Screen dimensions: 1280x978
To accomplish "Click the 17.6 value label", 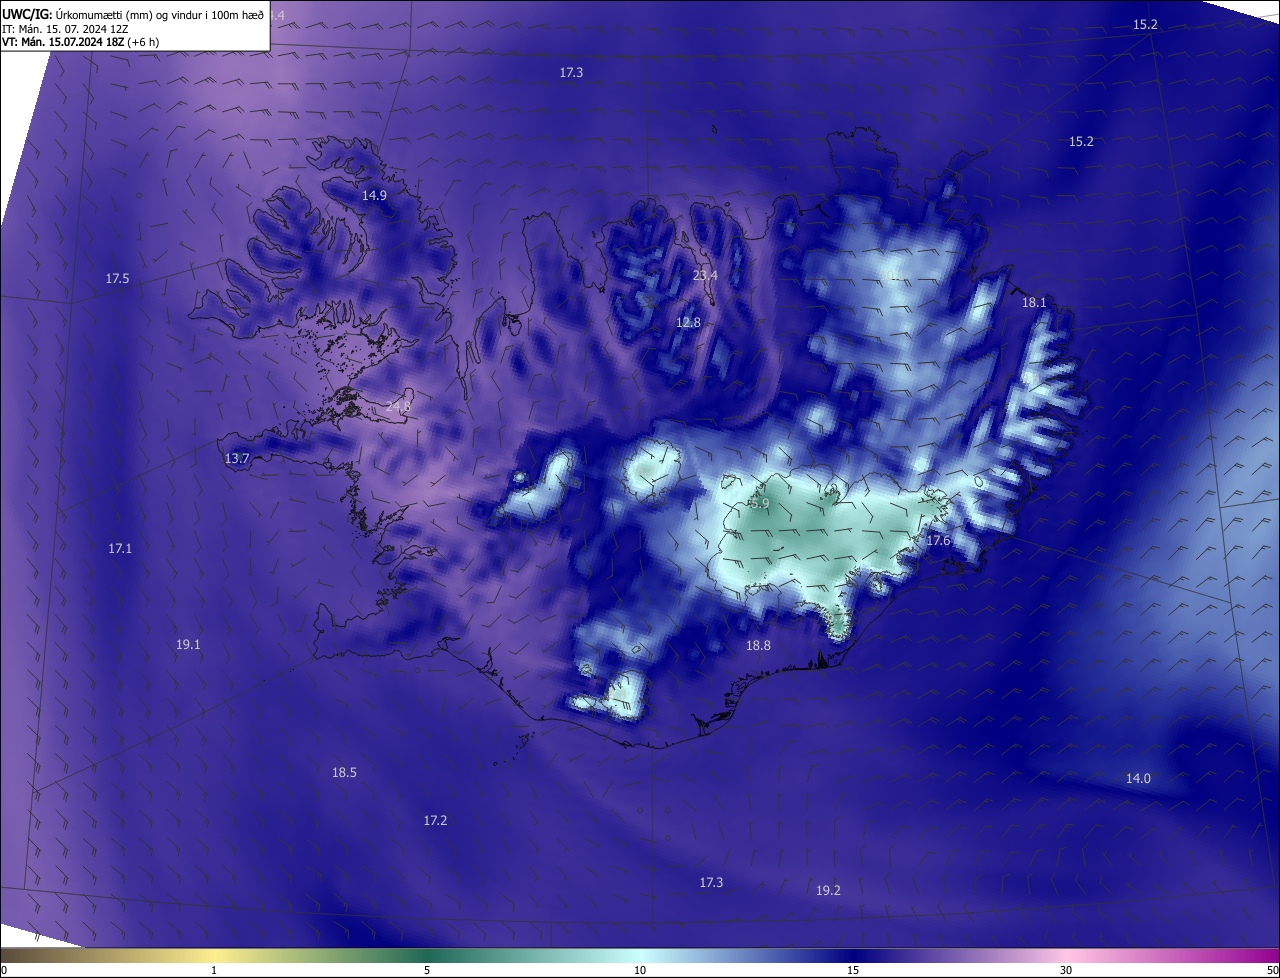I will (938, 541).
